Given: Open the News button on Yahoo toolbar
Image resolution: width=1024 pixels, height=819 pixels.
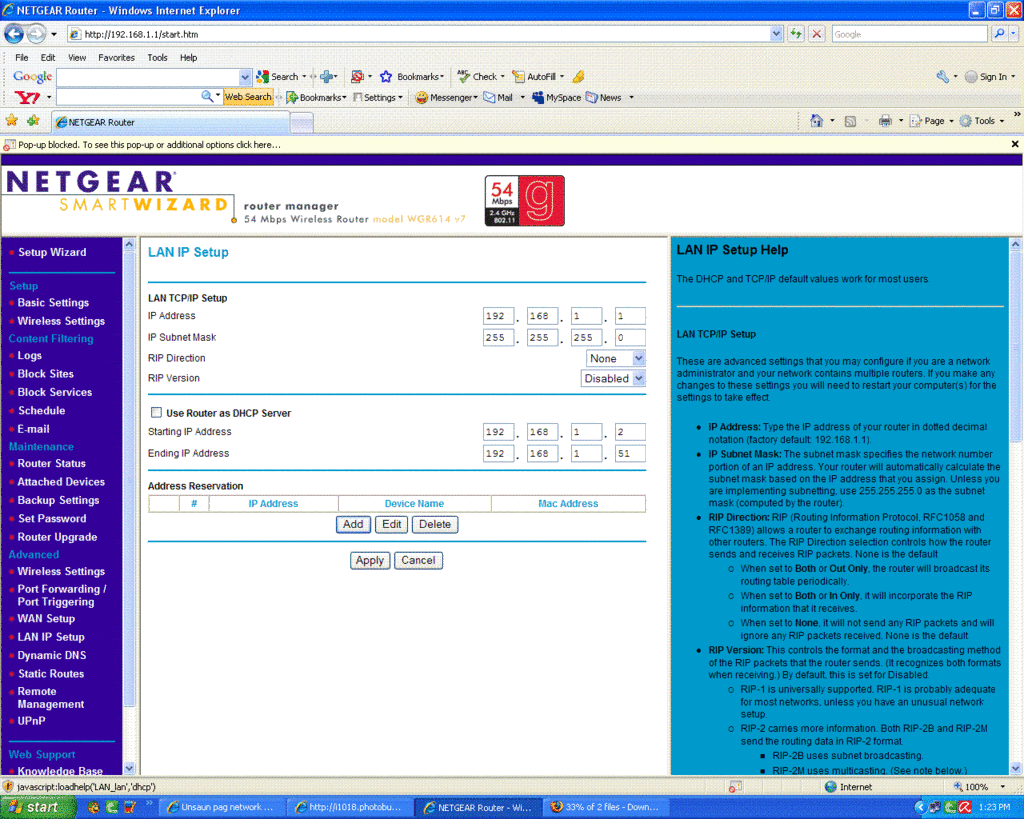Looking at the screenshot, I should pos(603,97).
